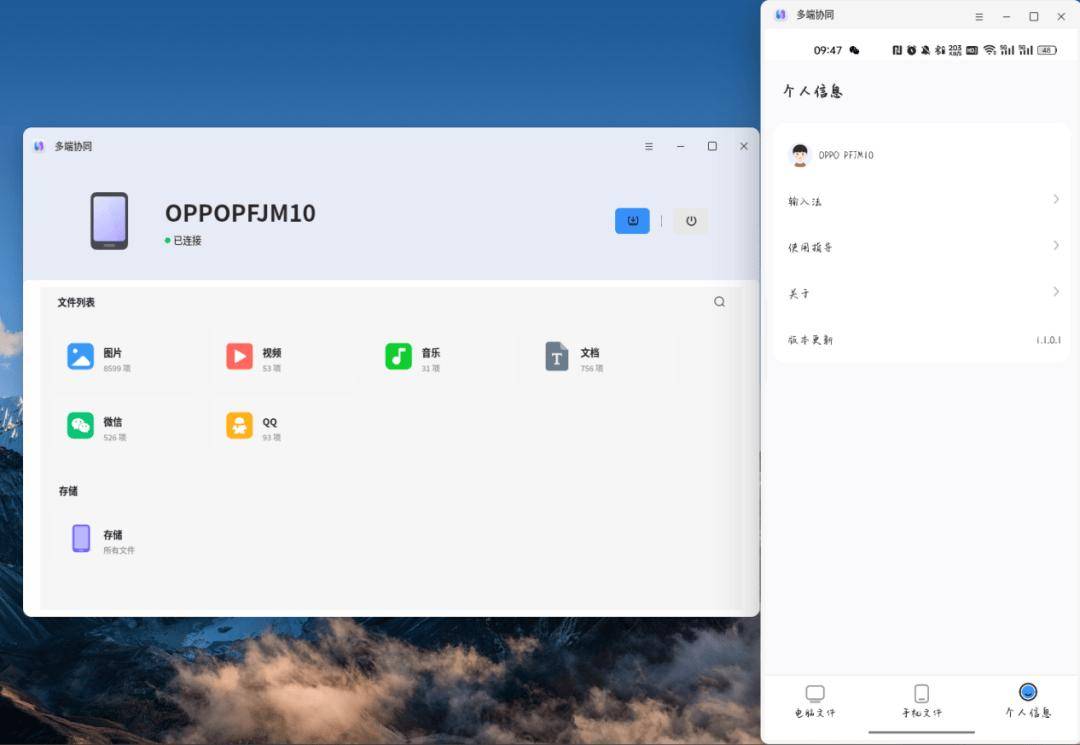1080x745 pixels.
Task: Select the 个人信息 personal info tab
Action: (x=1028, y=702)
